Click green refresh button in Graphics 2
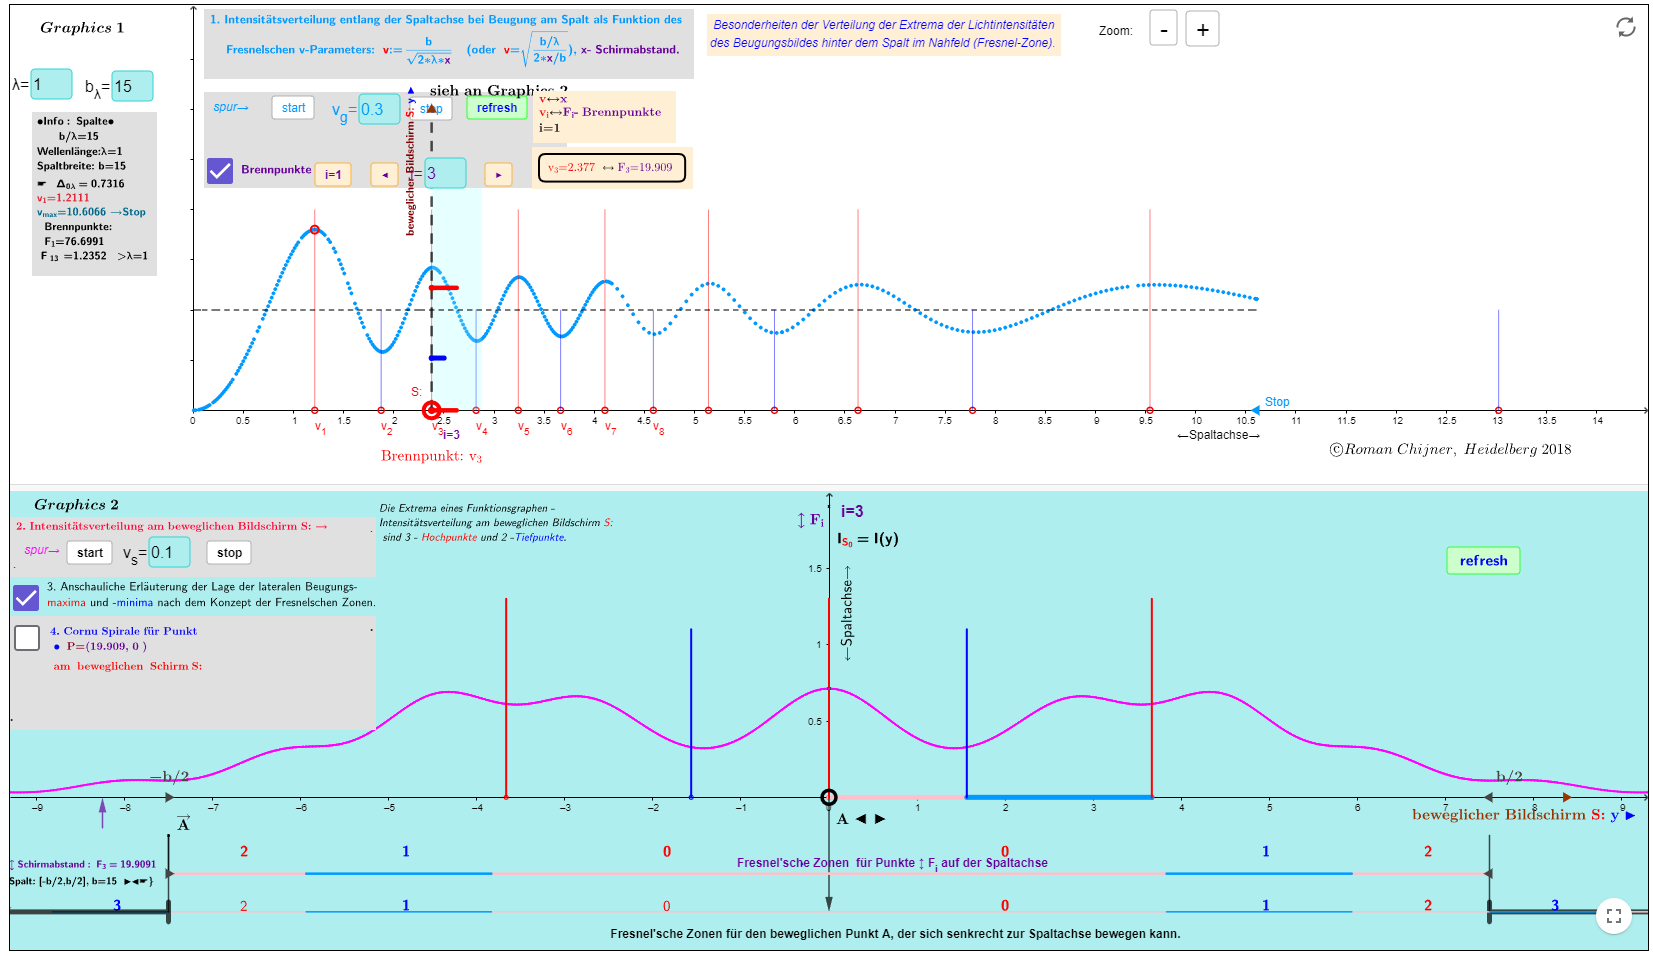This screenshot has height=956, width=1653. tap(1483, 561)
